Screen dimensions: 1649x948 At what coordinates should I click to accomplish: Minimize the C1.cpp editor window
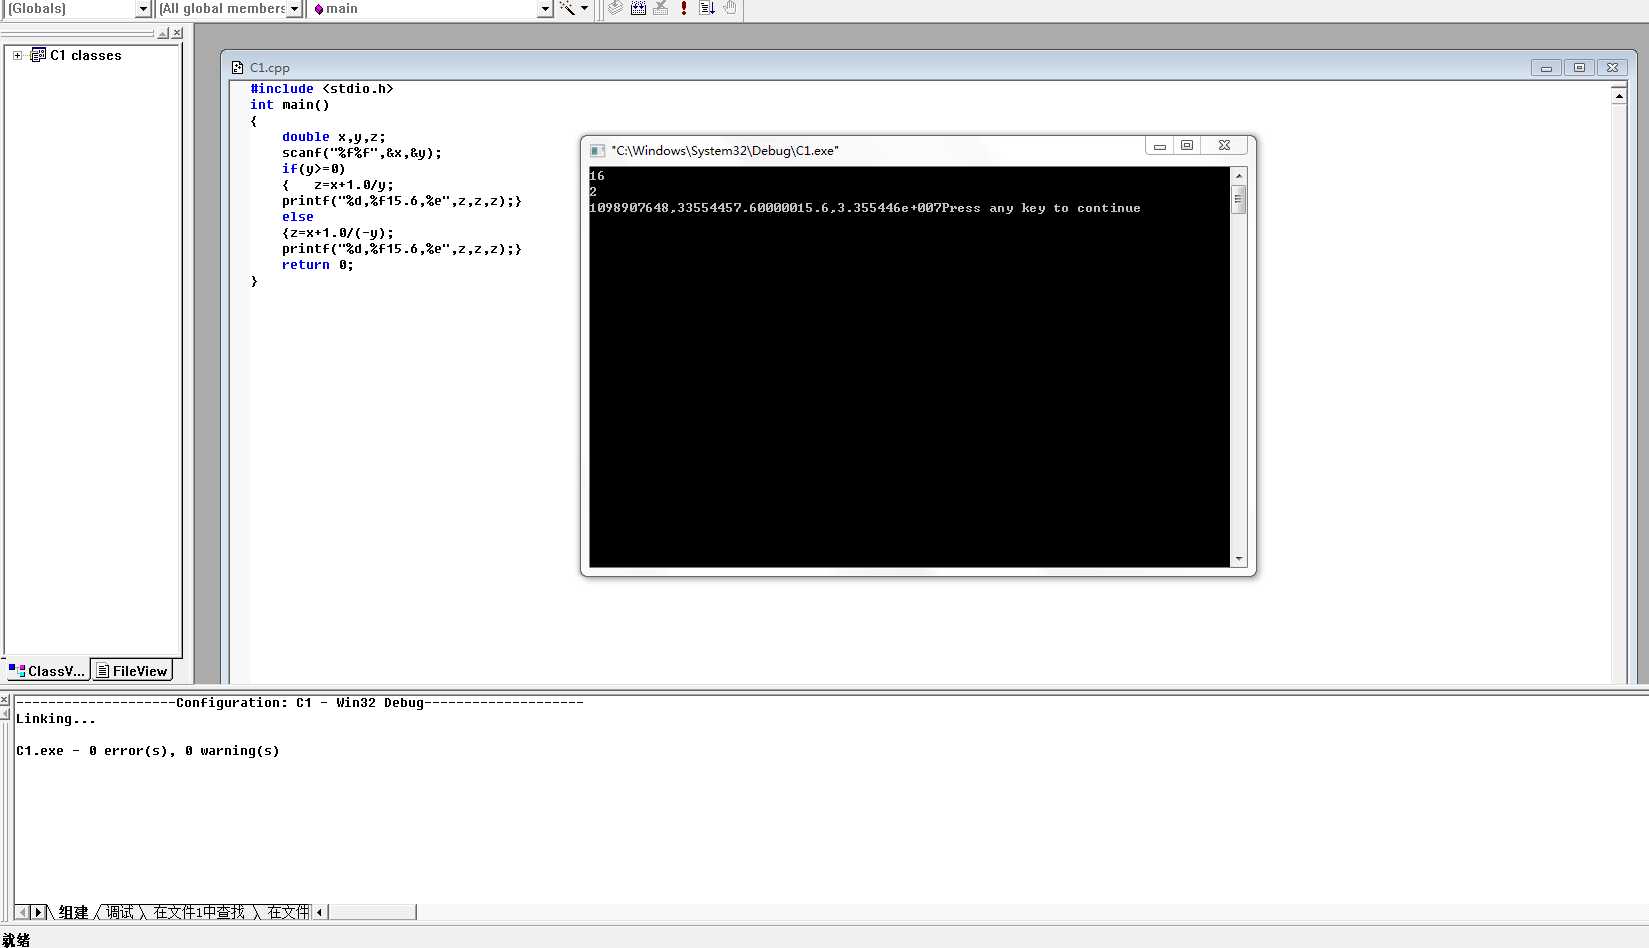[x=1546, y=68]
